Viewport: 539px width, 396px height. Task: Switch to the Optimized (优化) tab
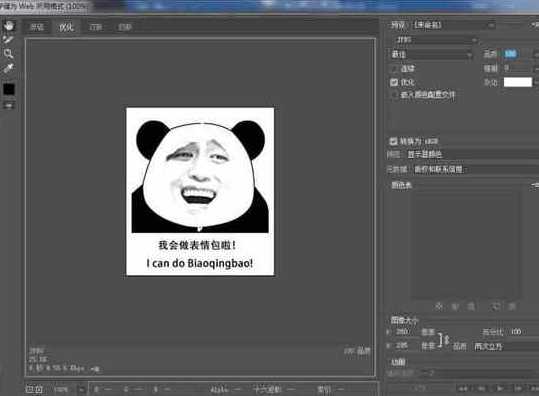66,27
